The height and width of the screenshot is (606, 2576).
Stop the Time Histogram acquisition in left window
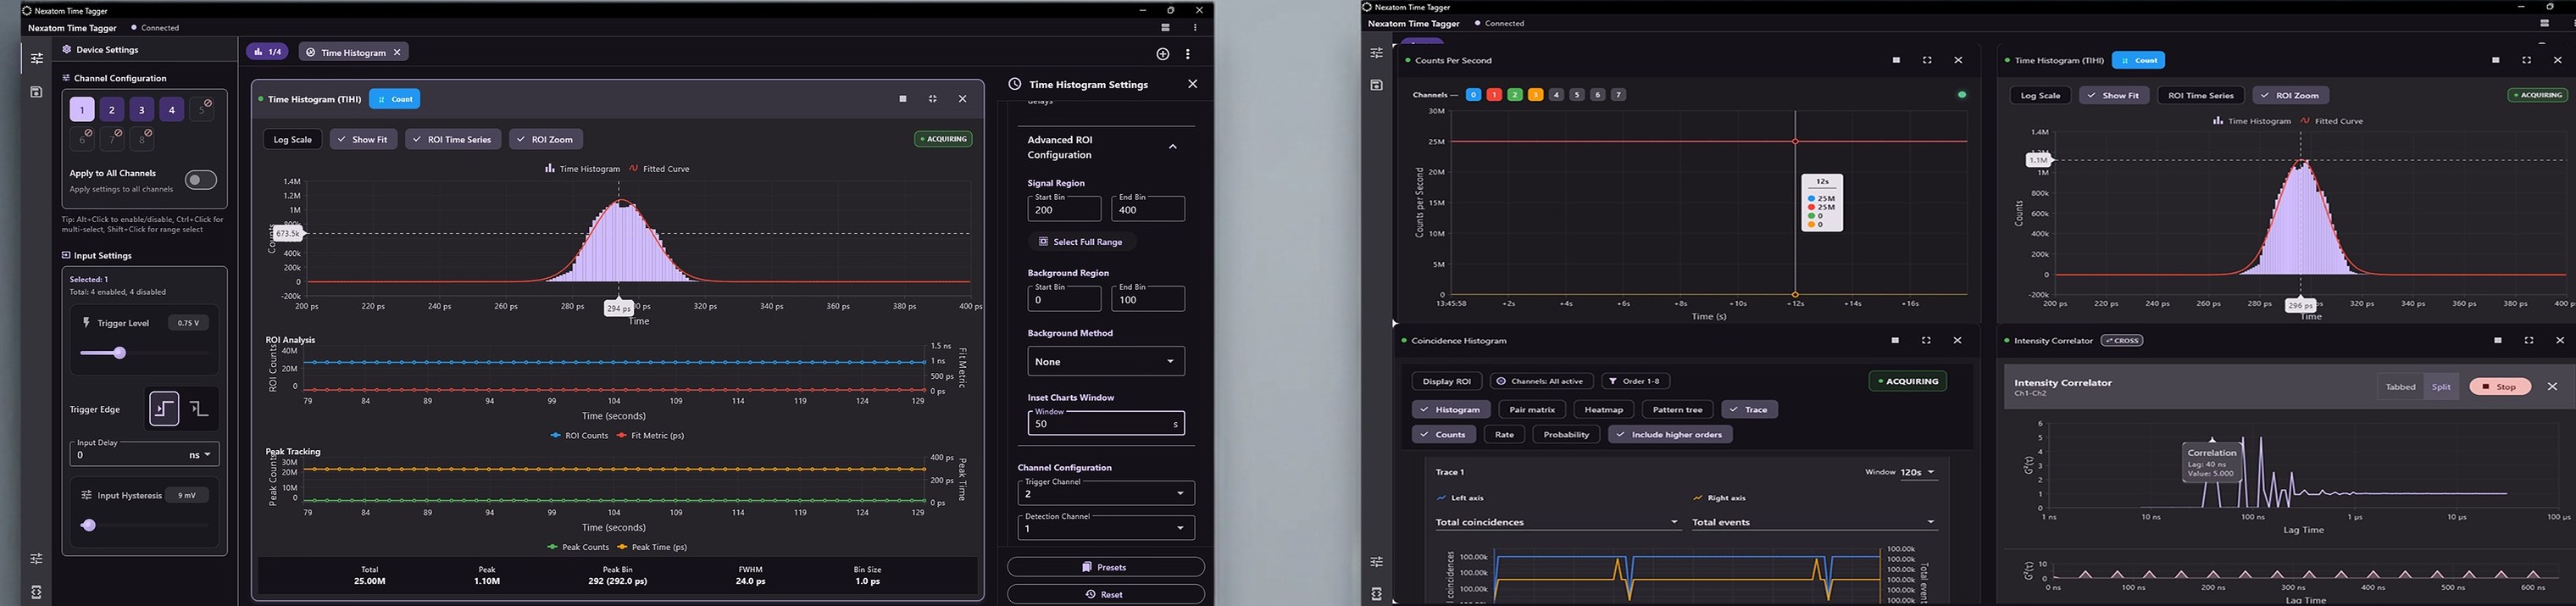click(x=903, y=99)
